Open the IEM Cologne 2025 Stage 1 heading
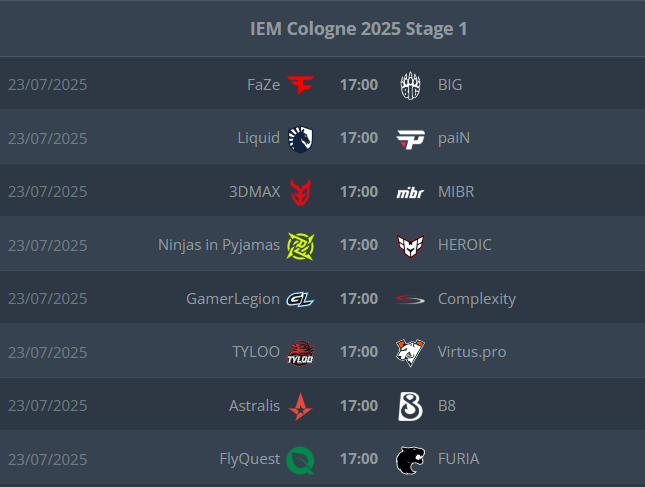645x487 pixels. [x=359, y=29]
